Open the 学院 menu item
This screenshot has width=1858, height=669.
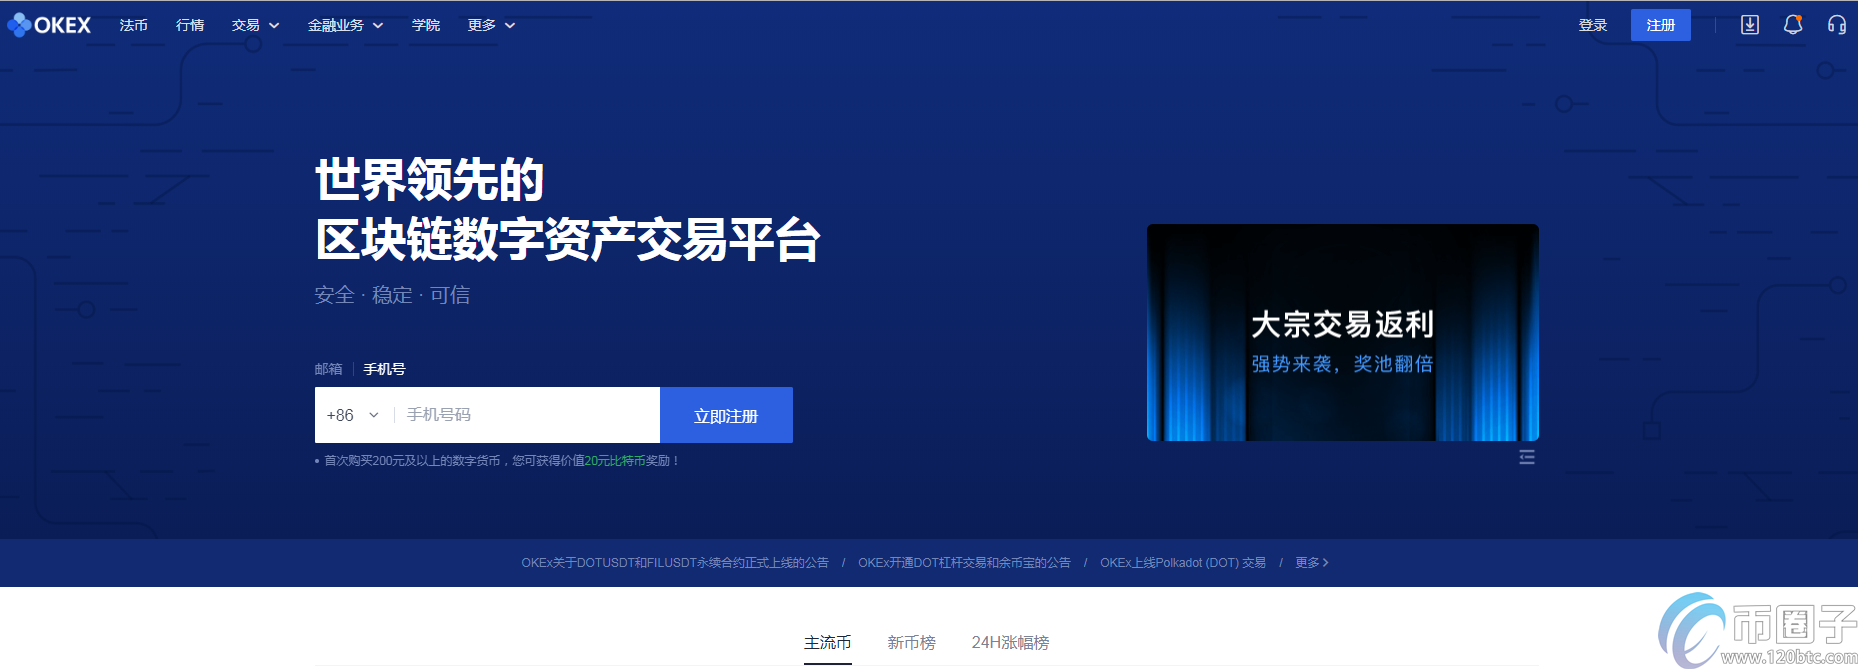tap(426, 25)
